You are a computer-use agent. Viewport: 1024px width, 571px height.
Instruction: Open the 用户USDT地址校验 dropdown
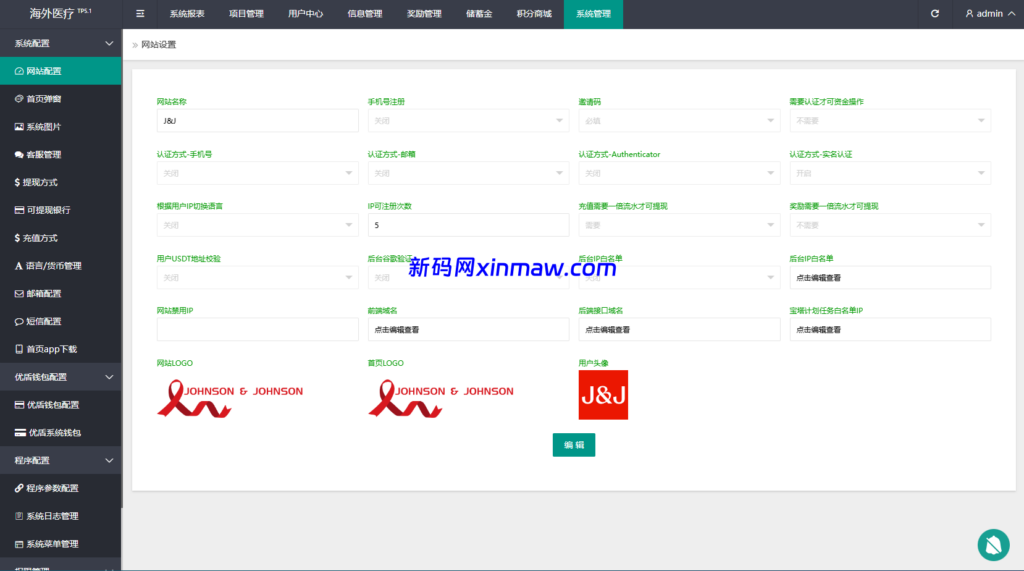(x=257, y=278)
